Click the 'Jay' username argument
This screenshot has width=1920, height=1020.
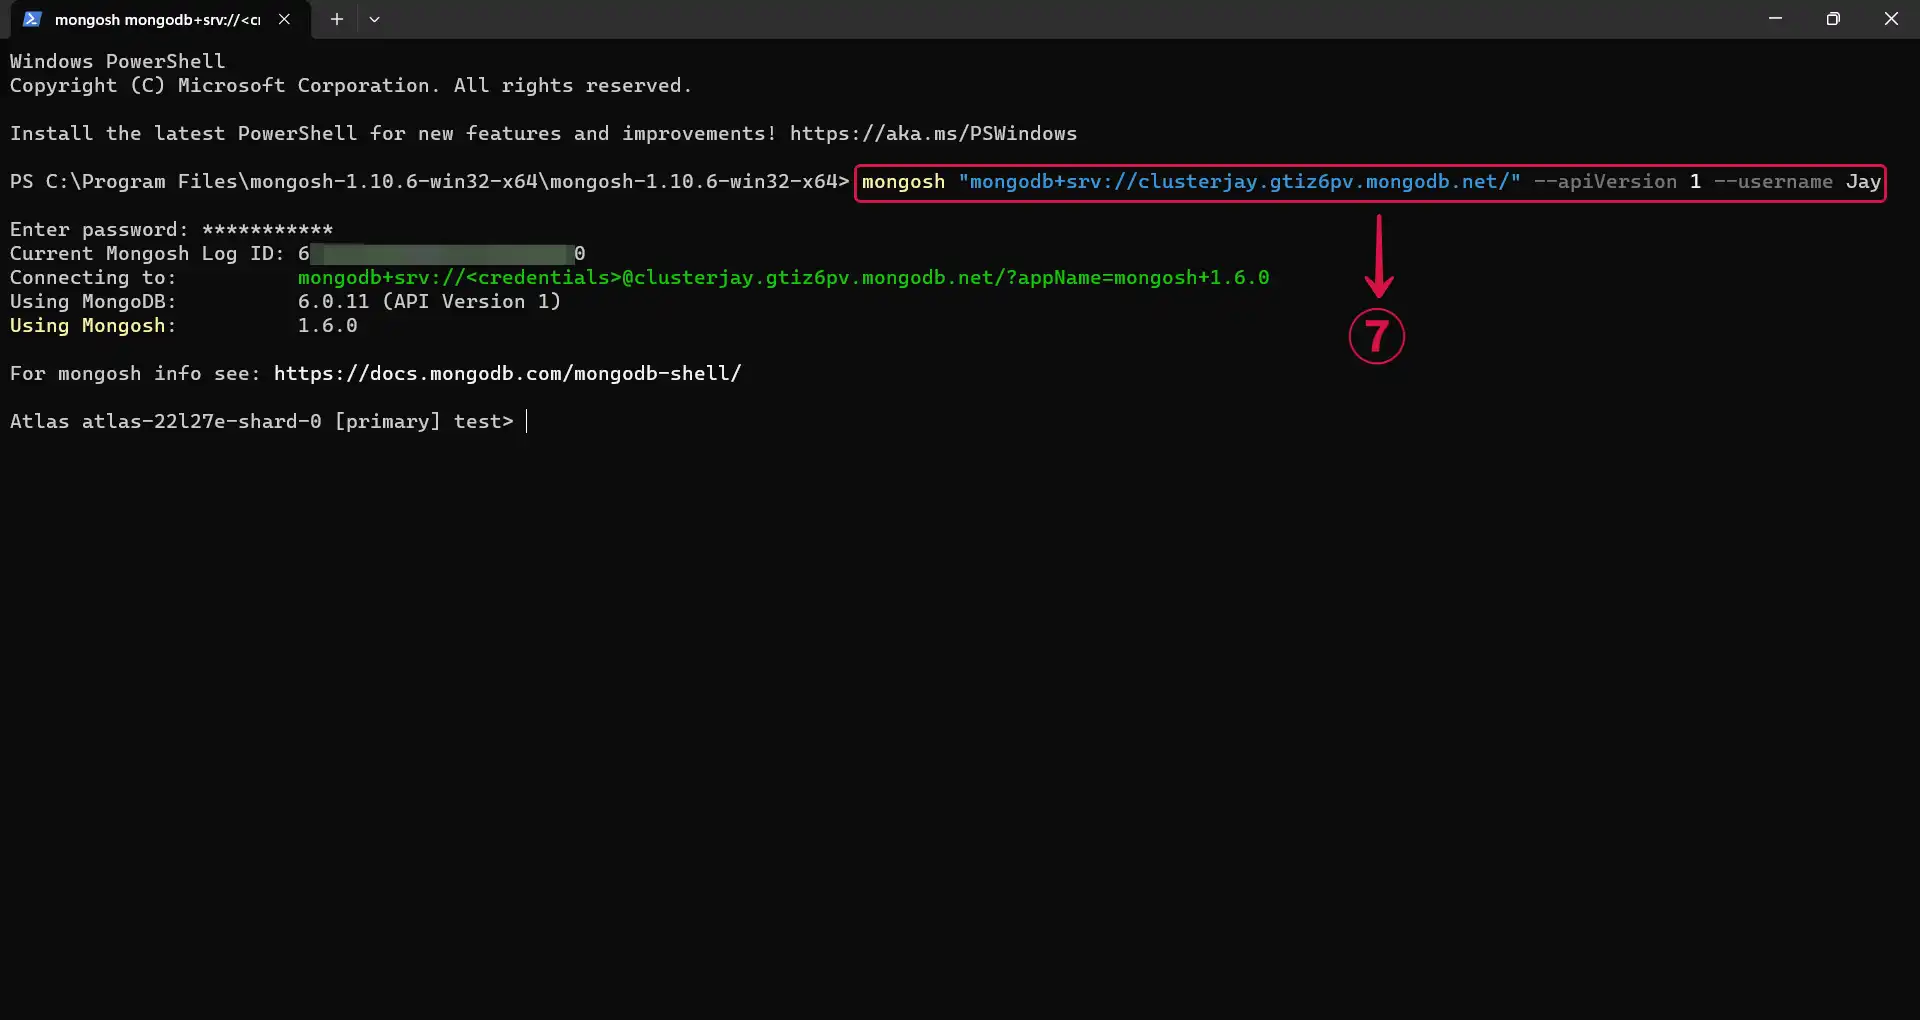[x=1863, y=181]
